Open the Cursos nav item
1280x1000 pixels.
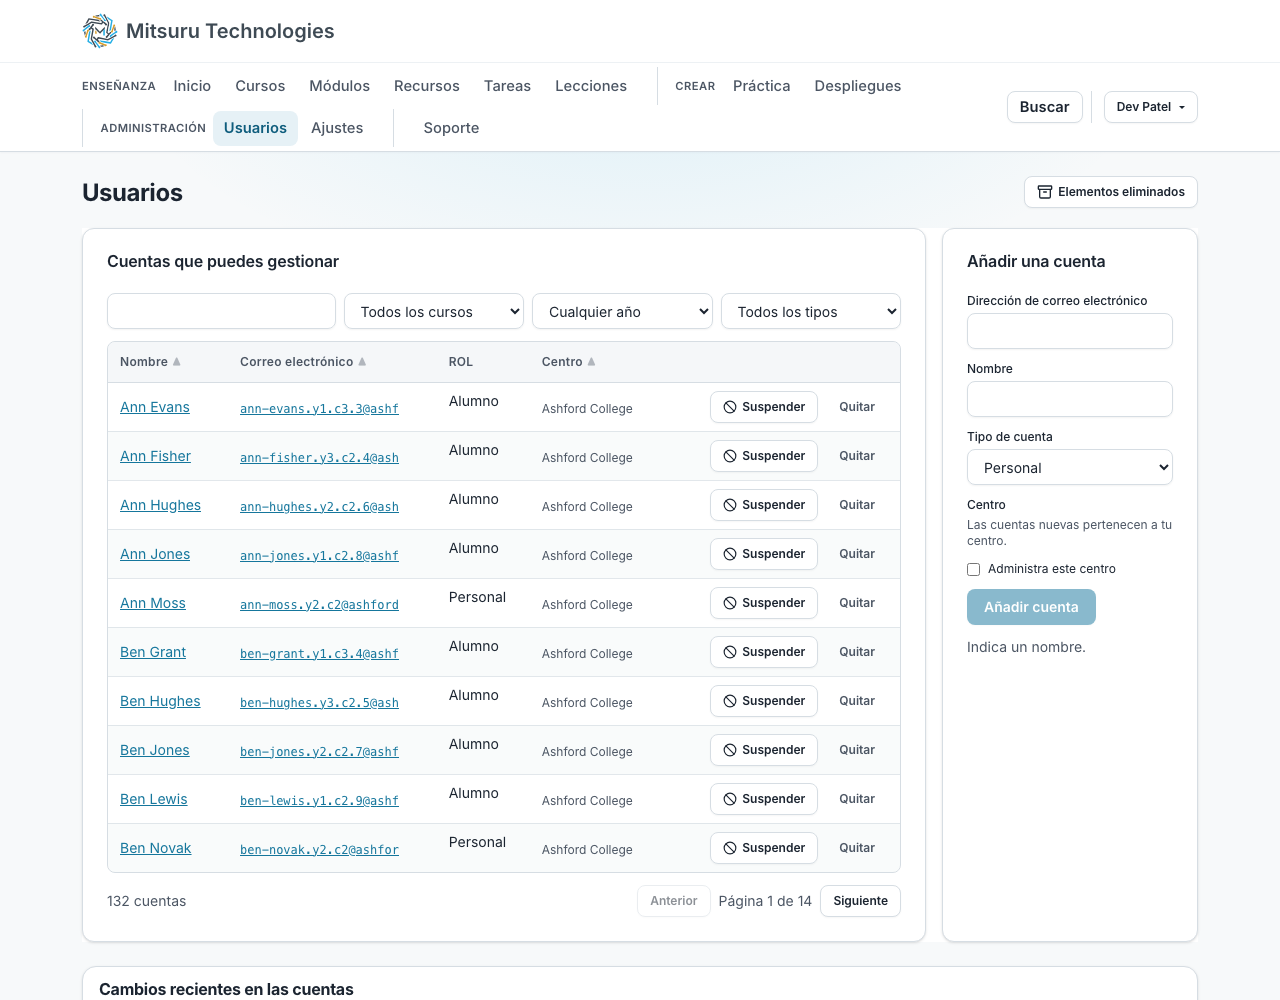[x=260, y=86]
